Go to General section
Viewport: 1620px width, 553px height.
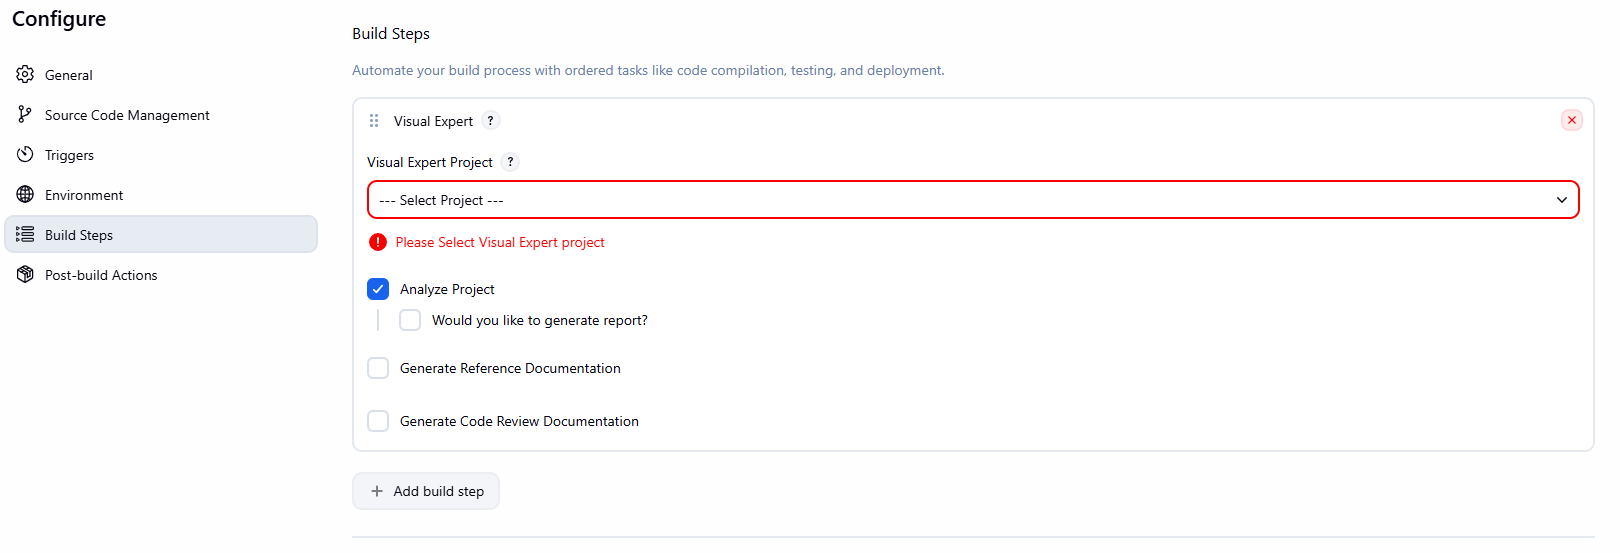[161, 75]
